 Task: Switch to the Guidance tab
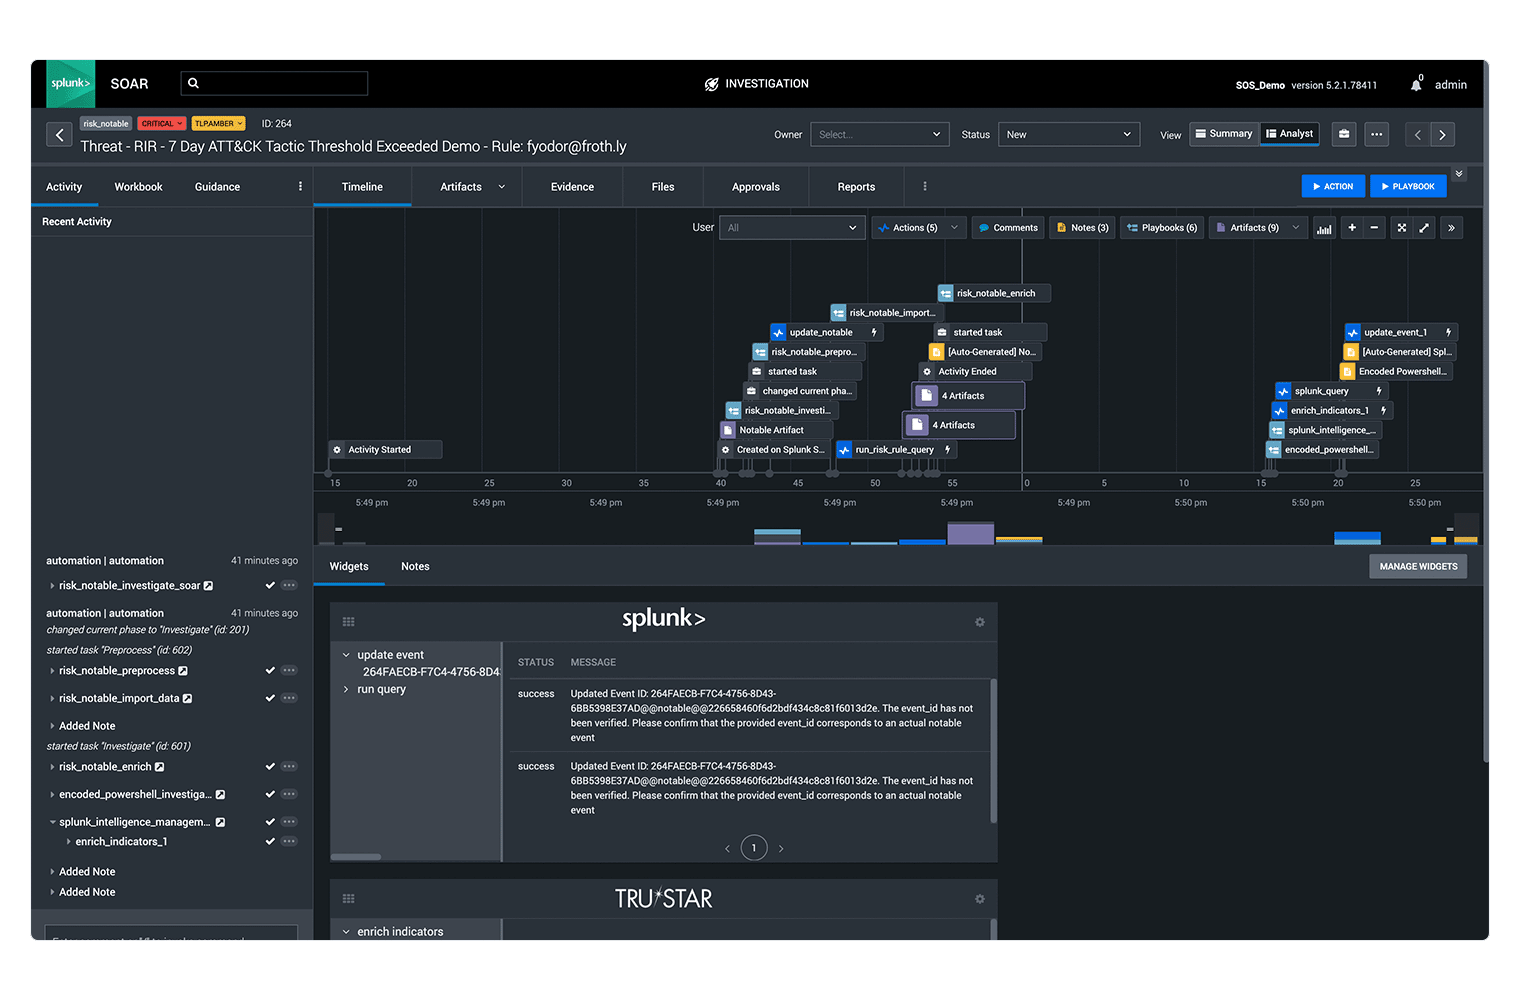pyautogui.click(x=217, y=187)
